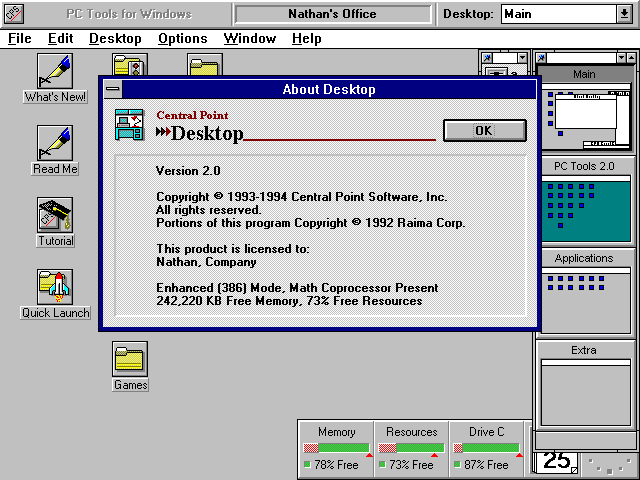Click the '242,220 KB Free Memory' line
This screenshot has width=640, height=480.
pos(289,301)
